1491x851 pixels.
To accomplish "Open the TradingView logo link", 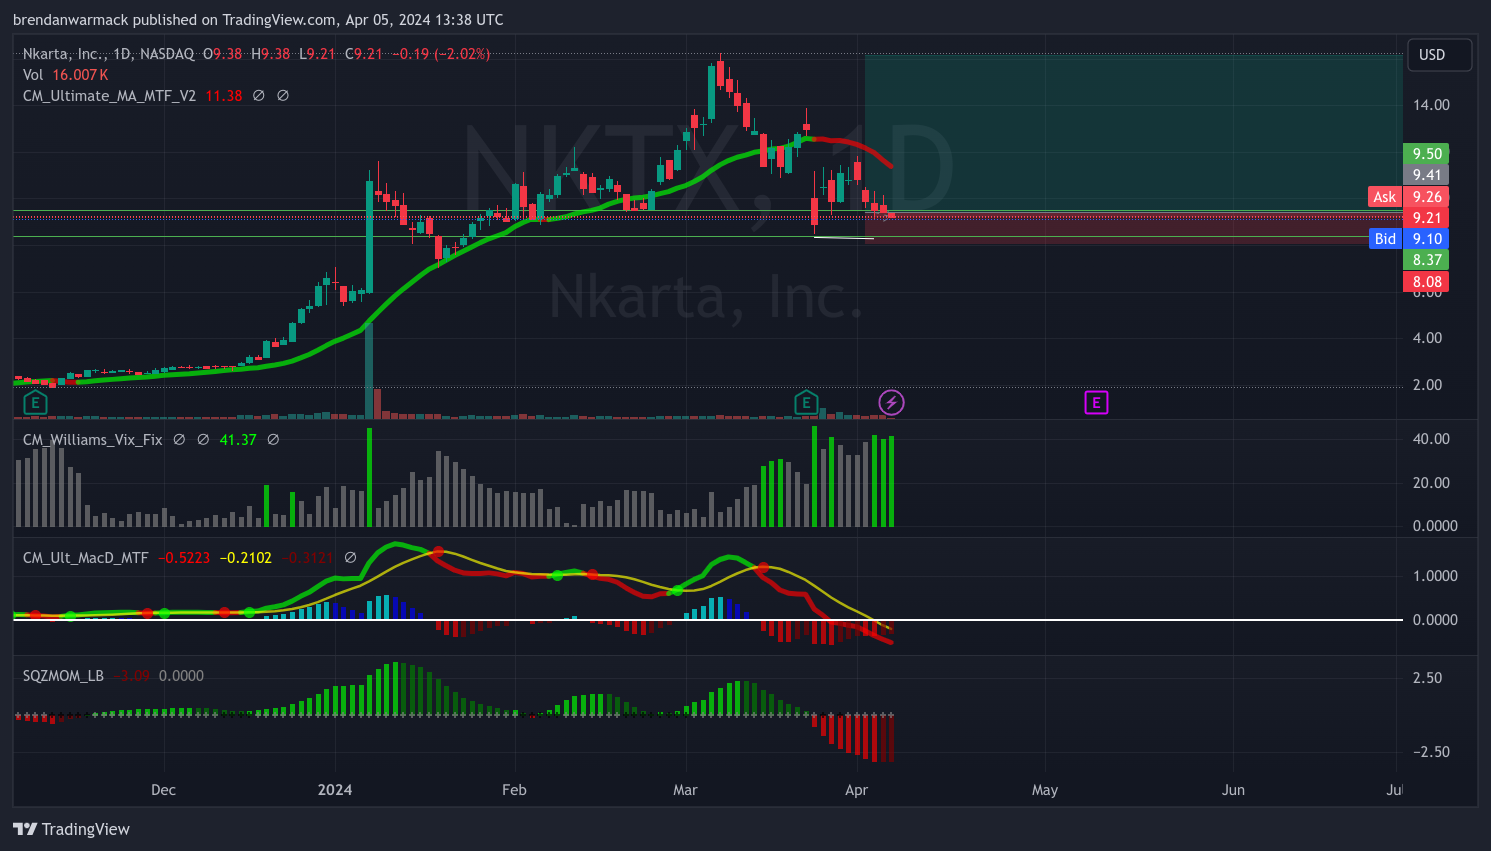I will click(x=72, y=829).
